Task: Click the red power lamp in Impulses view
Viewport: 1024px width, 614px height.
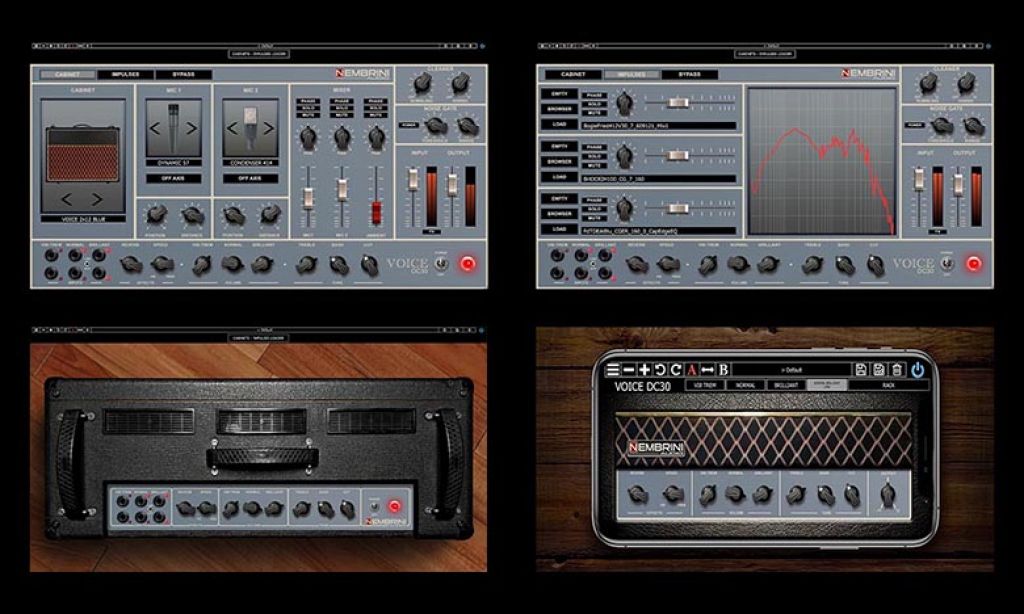Action: click(974, 263)
